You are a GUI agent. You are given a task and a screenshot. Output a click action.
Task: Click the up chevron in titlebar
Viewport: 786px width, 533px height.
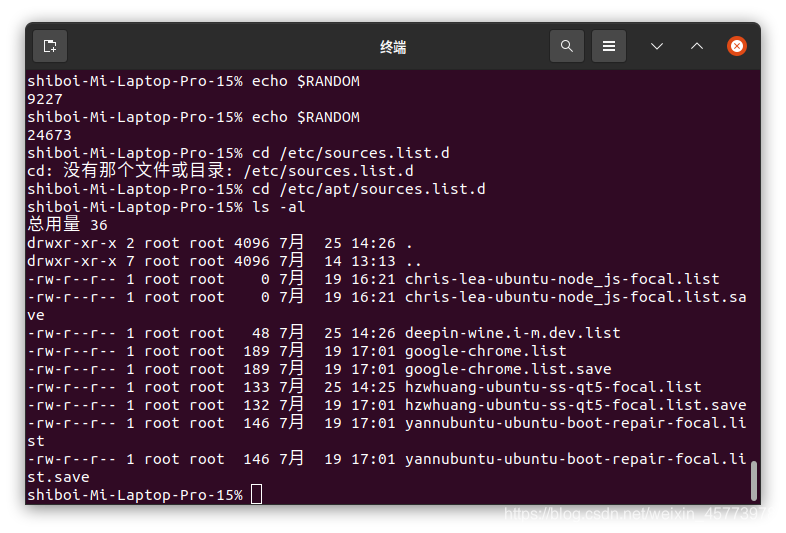697,46
